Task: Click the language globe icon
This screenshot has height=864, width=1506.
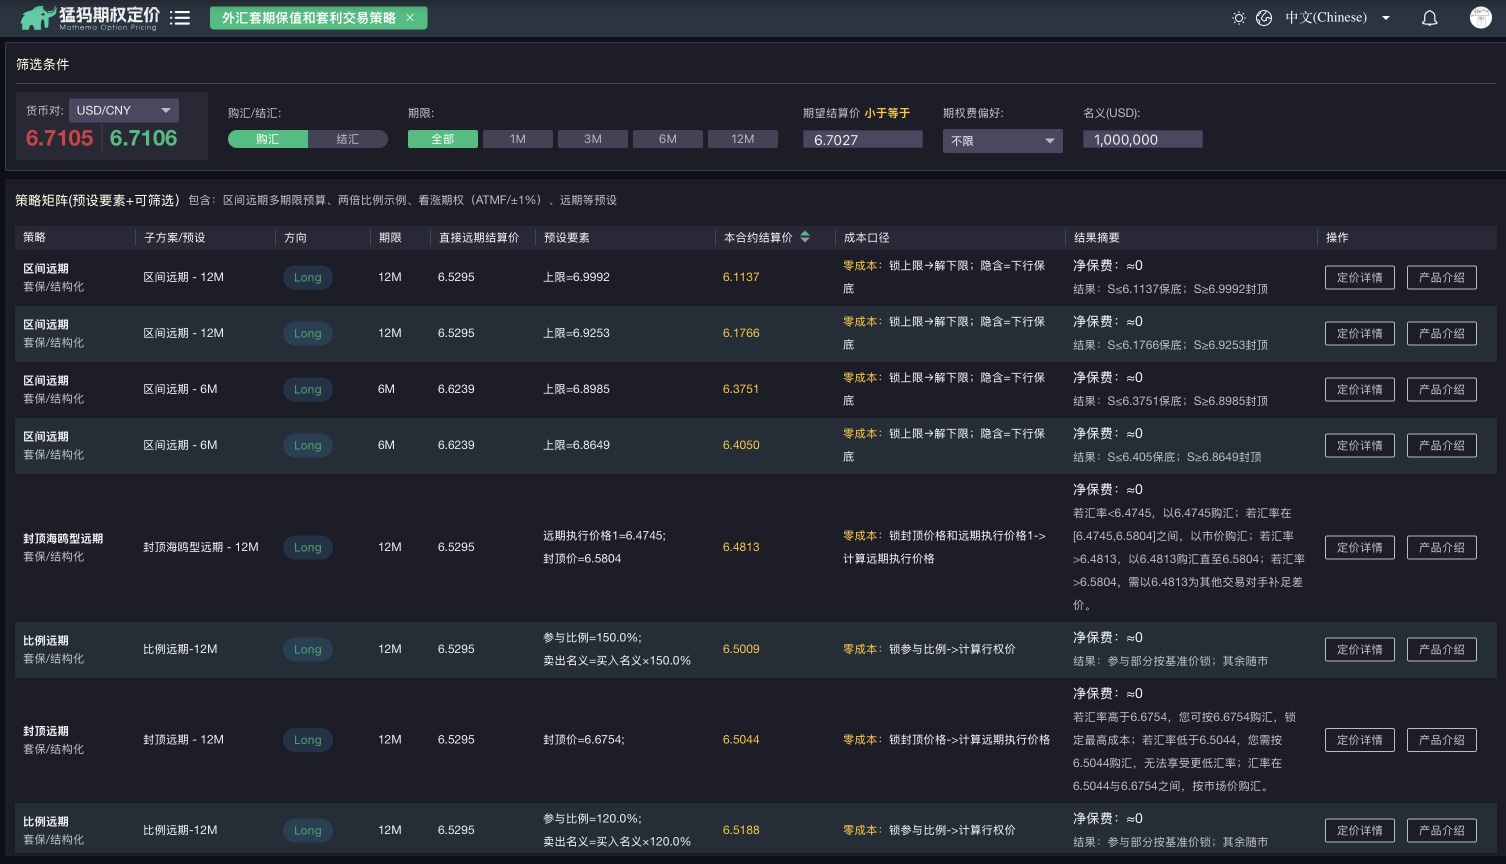Action: 1264,18
